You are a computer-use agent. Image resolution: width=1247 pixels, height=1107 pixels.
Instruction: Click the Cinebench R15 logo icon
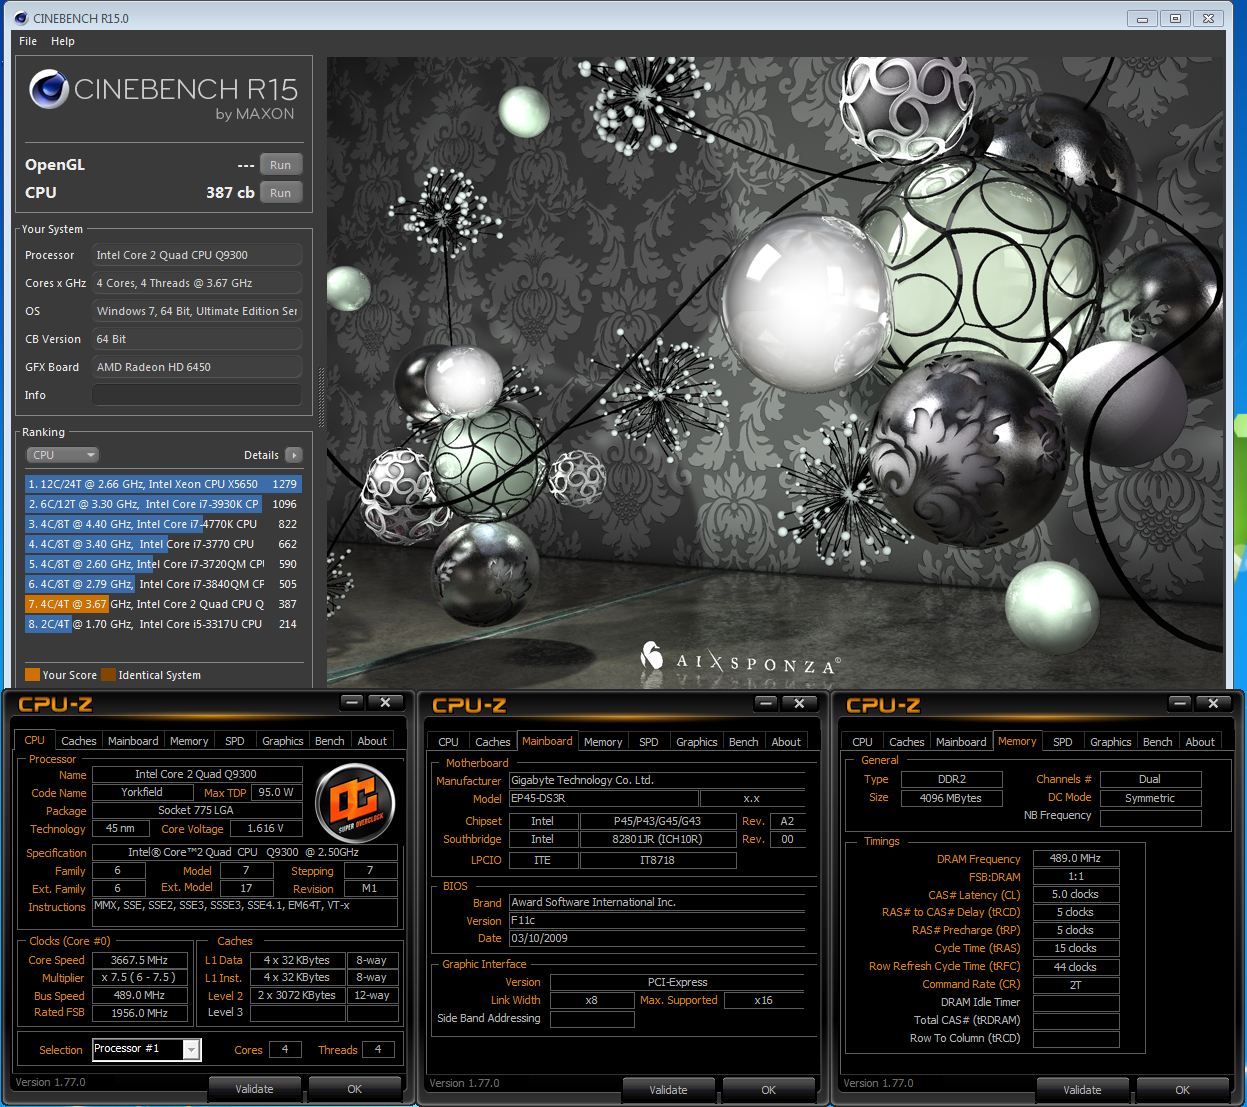click(48, 89)
